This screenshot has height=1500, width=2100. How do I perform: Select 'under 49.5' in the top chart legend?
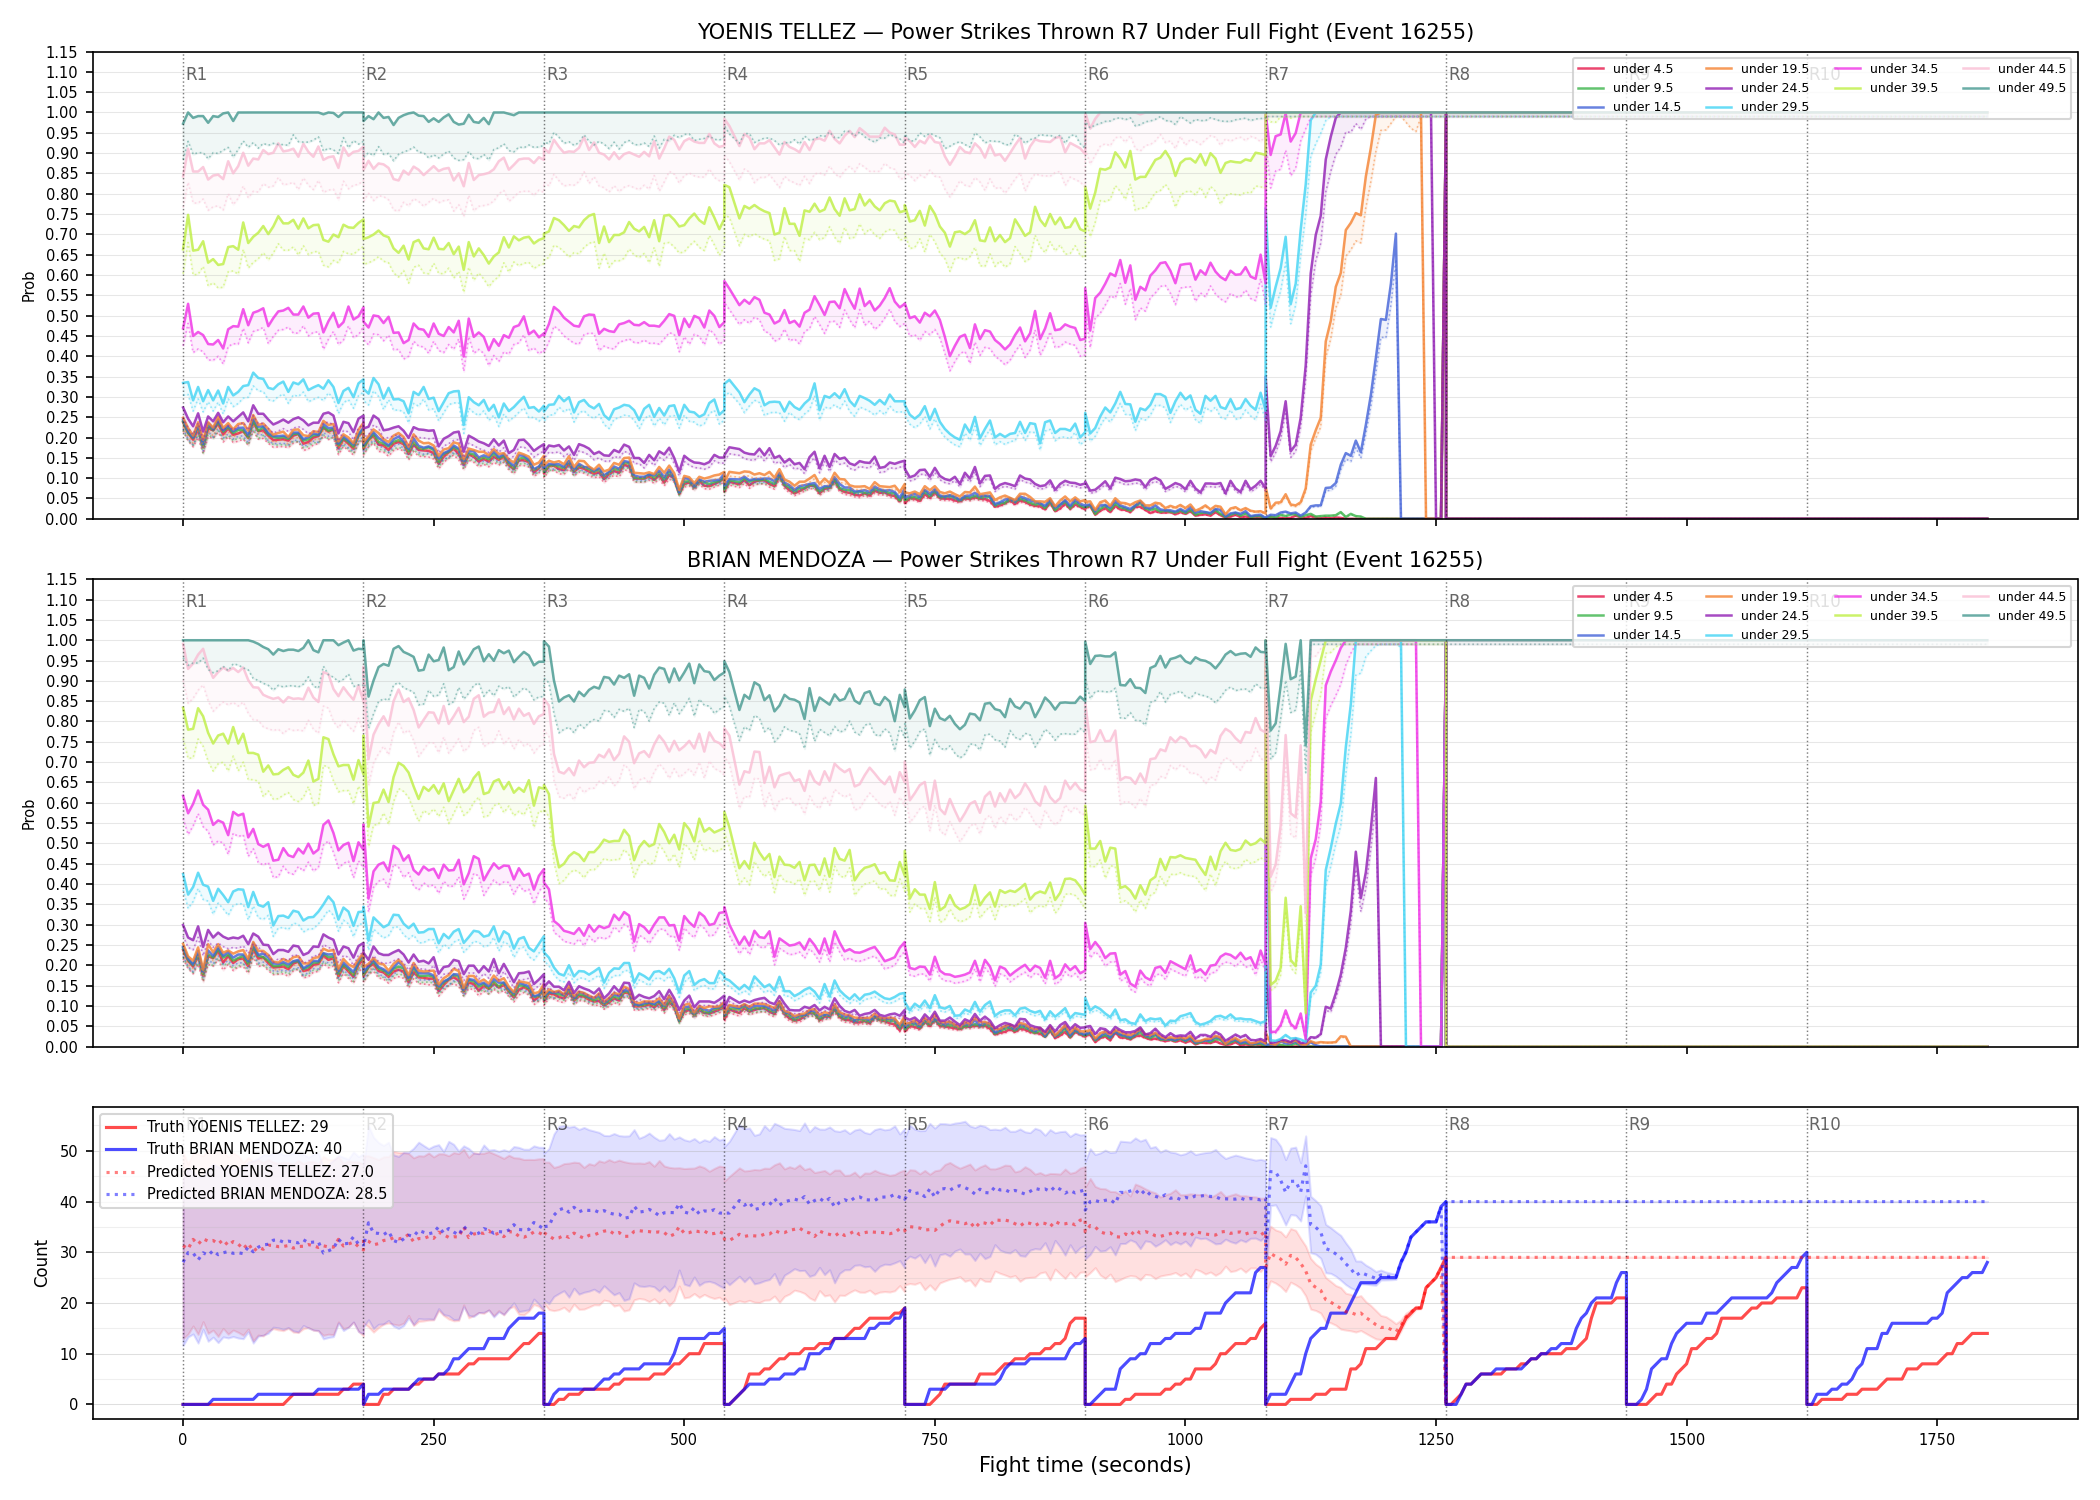(x=2014, y=88)
